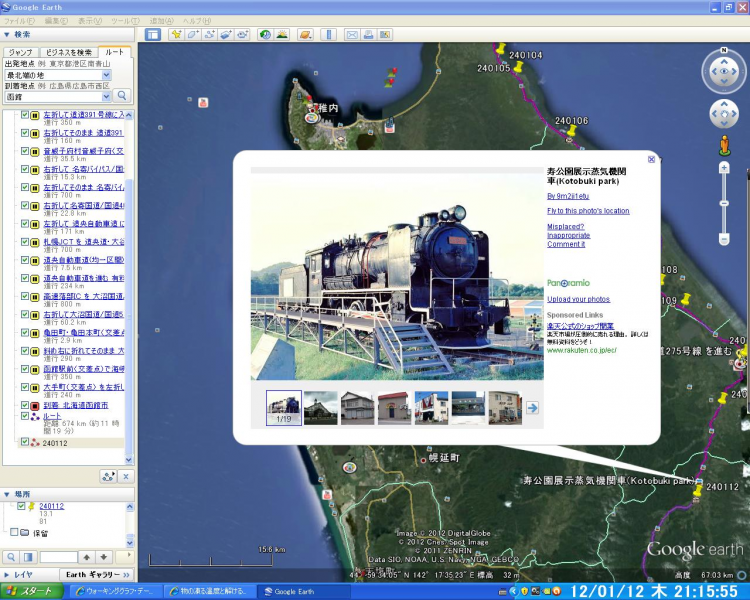
Task: Open the destination dropdown 函館
Action: (x=106, y=98)
